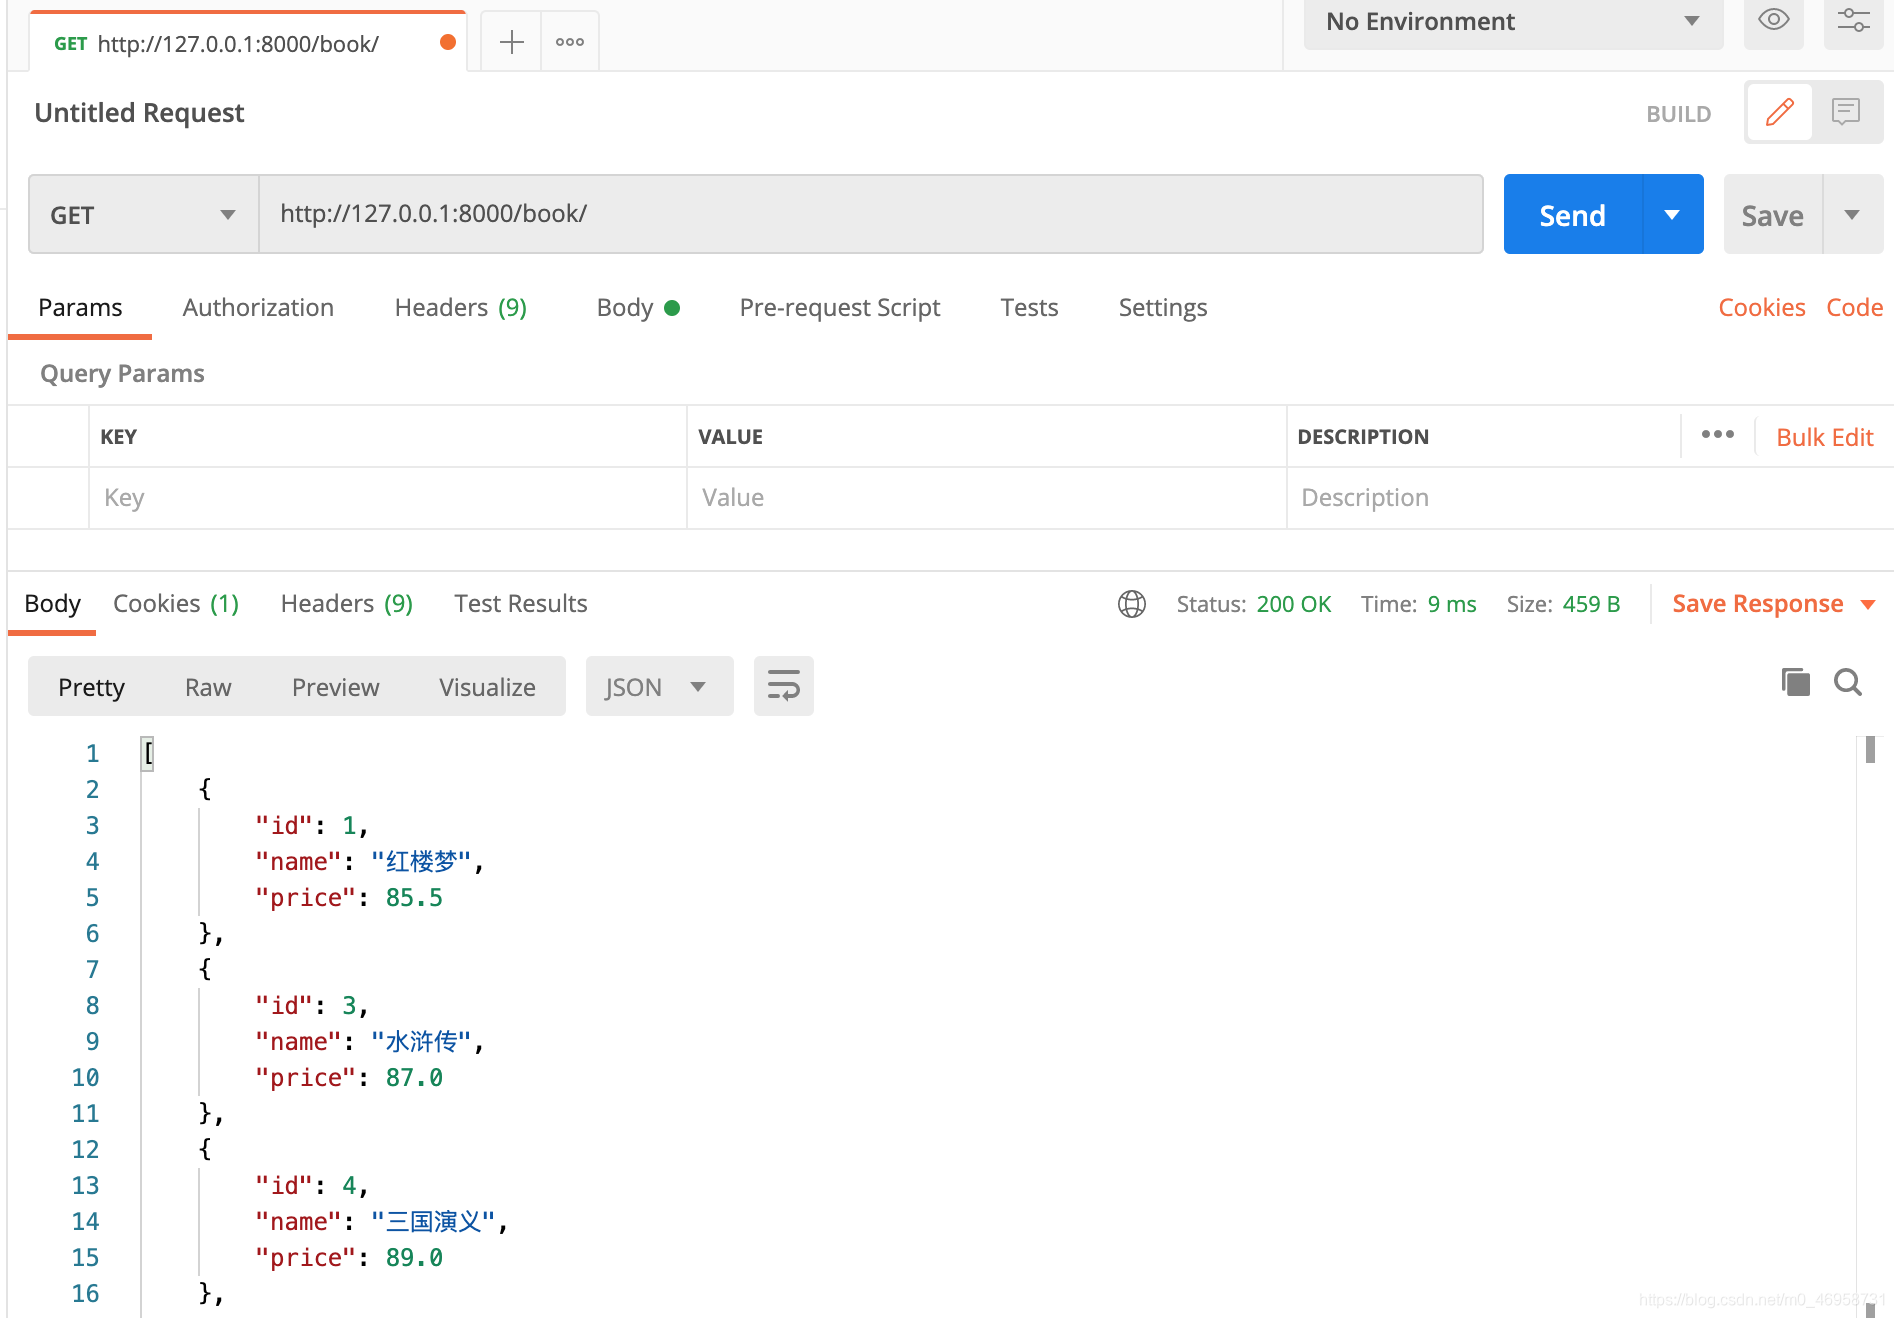The width and height of the screenshot is (1894, 1318).
Task: Open the Cookies link
Action: (x=1762, y=308)
